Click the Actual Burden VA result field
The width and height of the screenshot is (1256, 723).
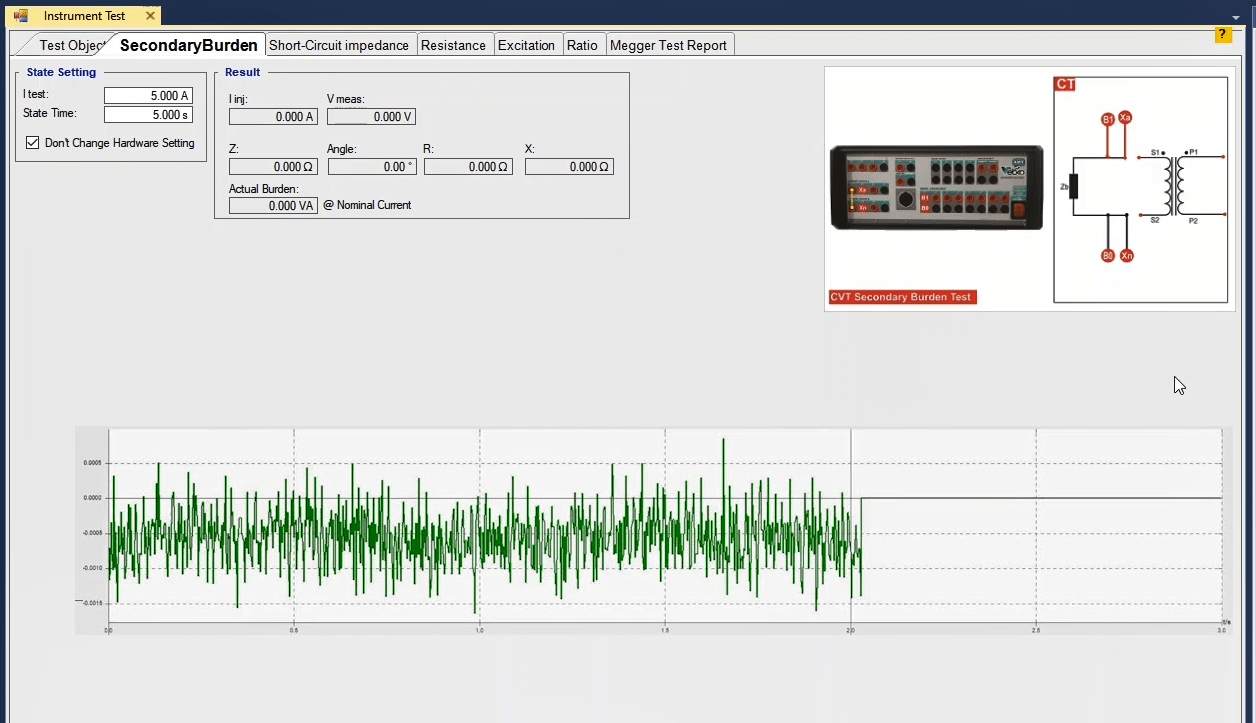point(273,206)
